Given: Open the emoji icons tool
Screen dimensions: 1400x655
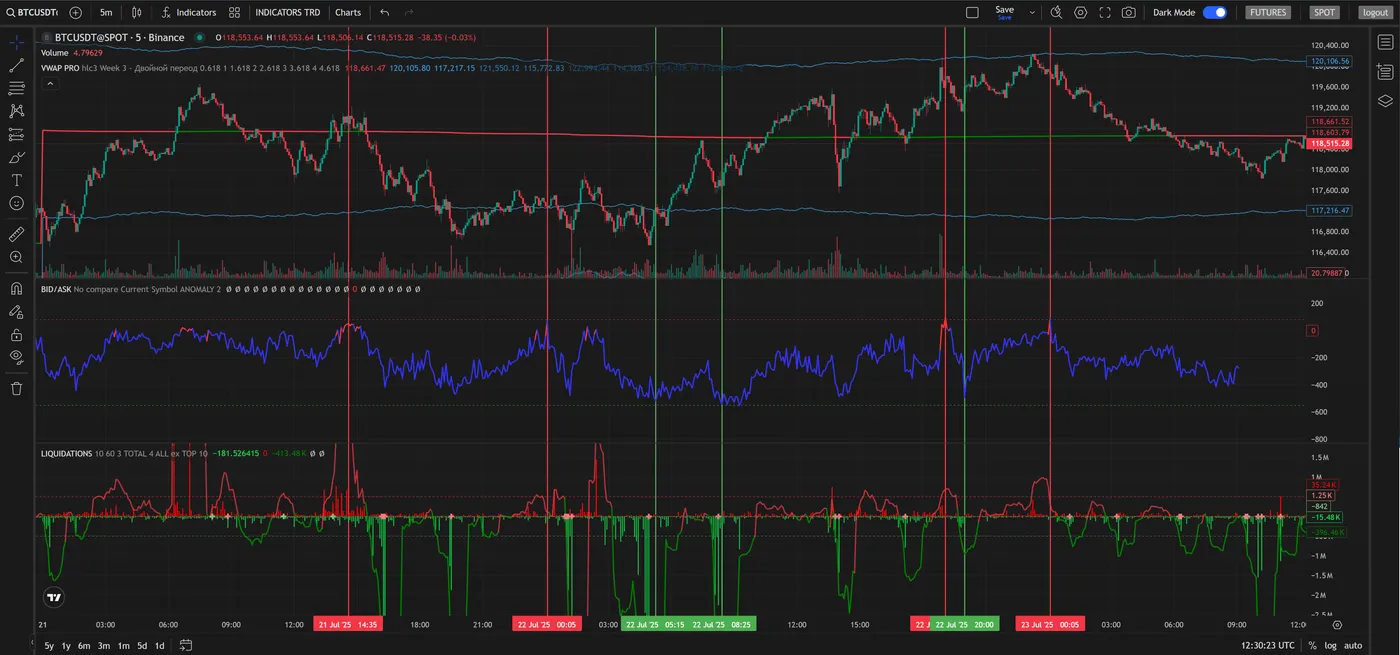Looking at the screenshot, I should (16, 203).
